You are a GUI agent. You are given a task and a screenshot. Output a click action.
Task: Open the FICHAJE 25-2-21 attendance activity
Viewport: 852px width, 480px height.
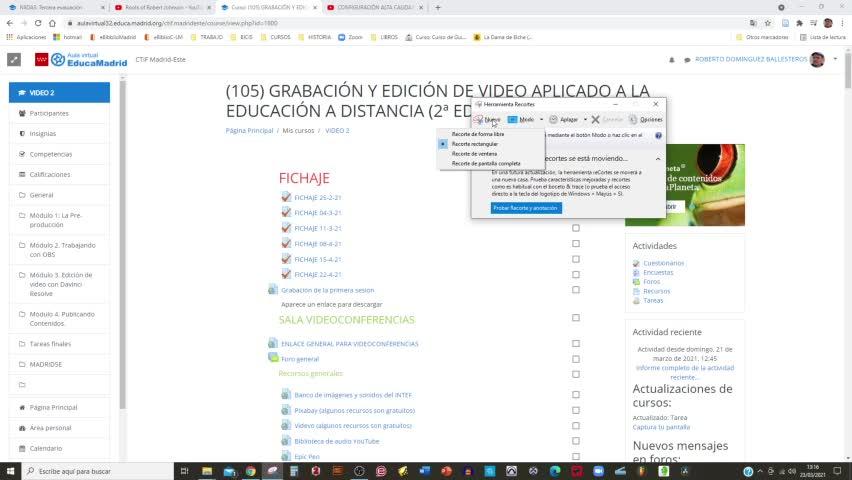pos(318,198)
